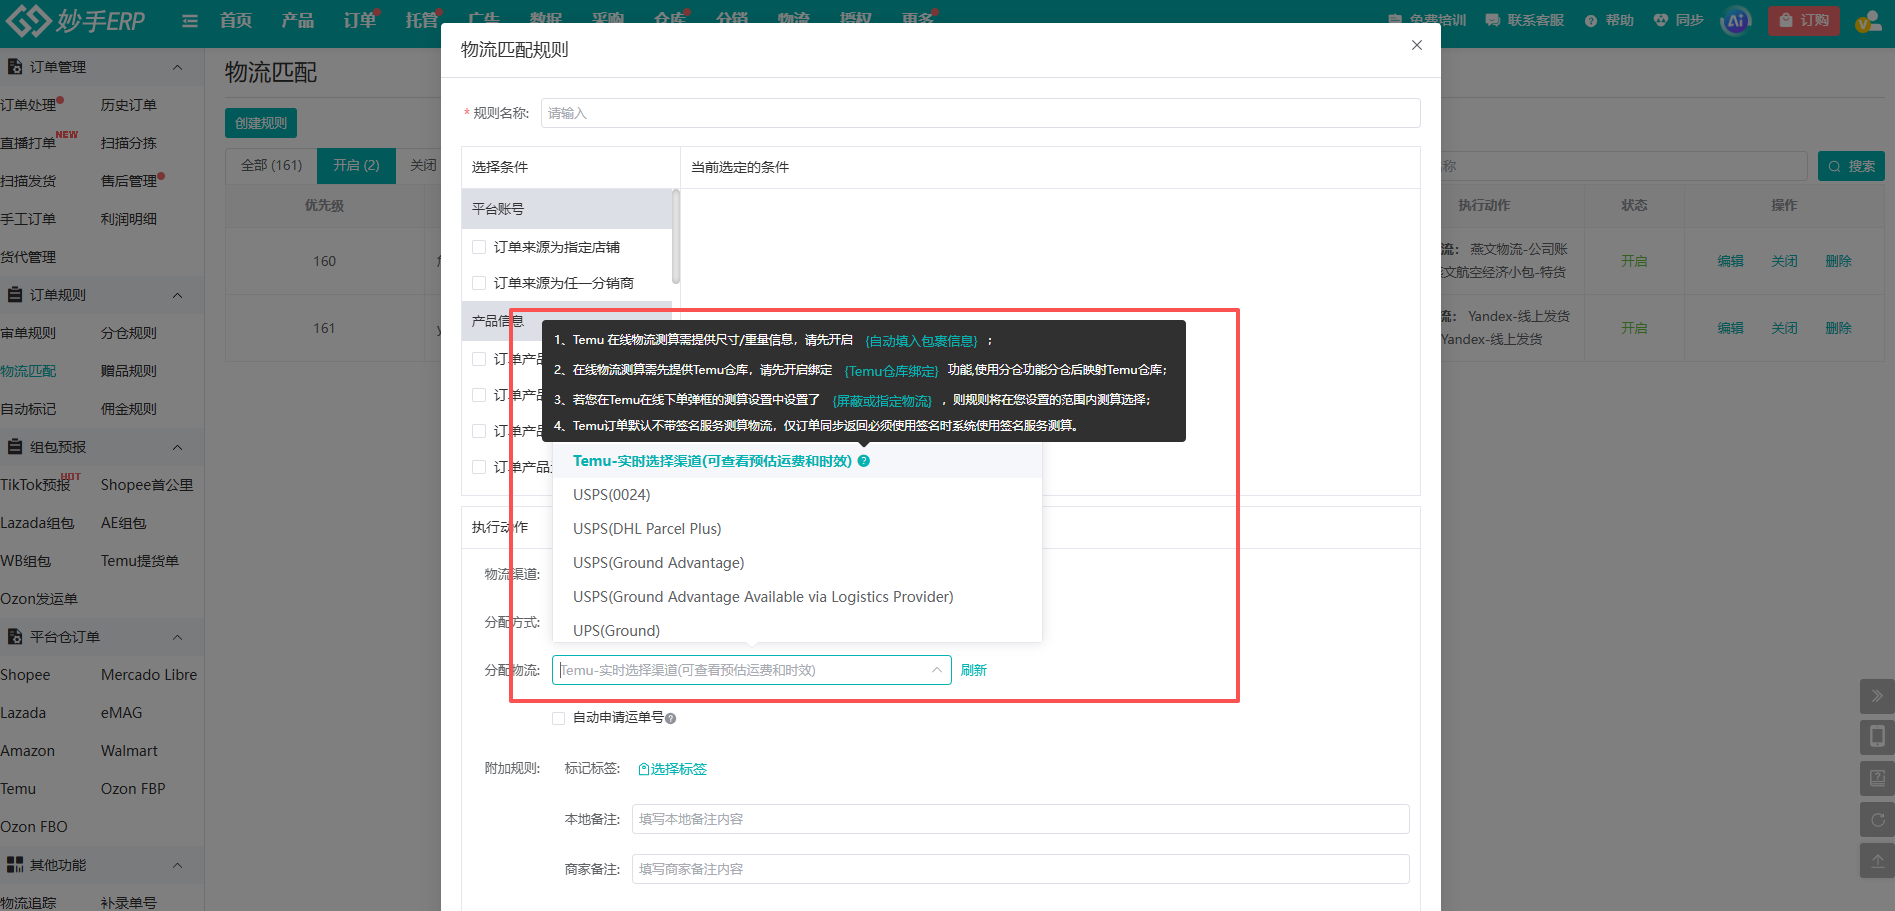Click the refresh floating icon
Viewport: 1895px width, 911px height.
pos(1877,819)
